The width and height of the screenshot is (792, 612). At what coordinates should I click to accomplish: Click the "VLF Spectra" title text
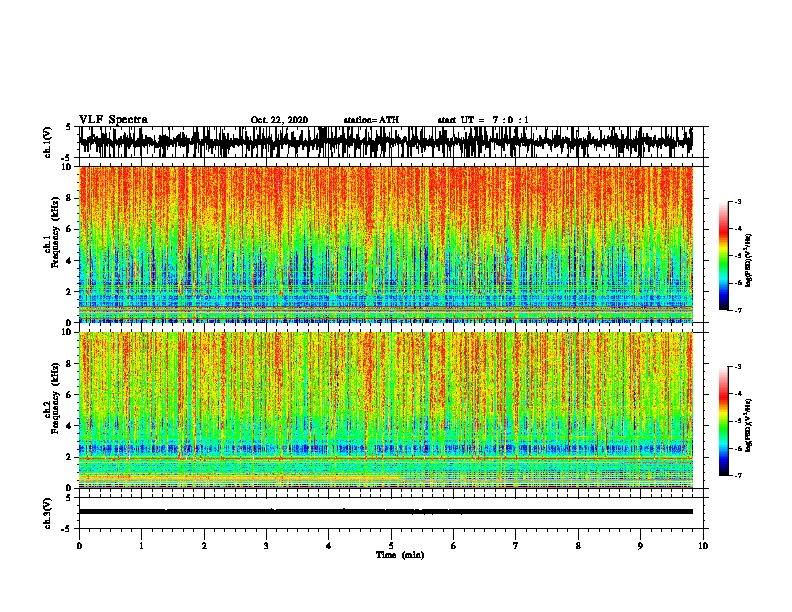(x=113, y=120)
